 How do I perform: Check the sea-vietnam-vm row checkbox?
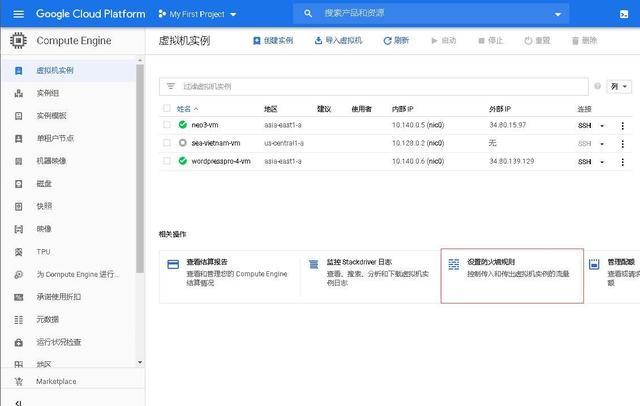(167, 143)
